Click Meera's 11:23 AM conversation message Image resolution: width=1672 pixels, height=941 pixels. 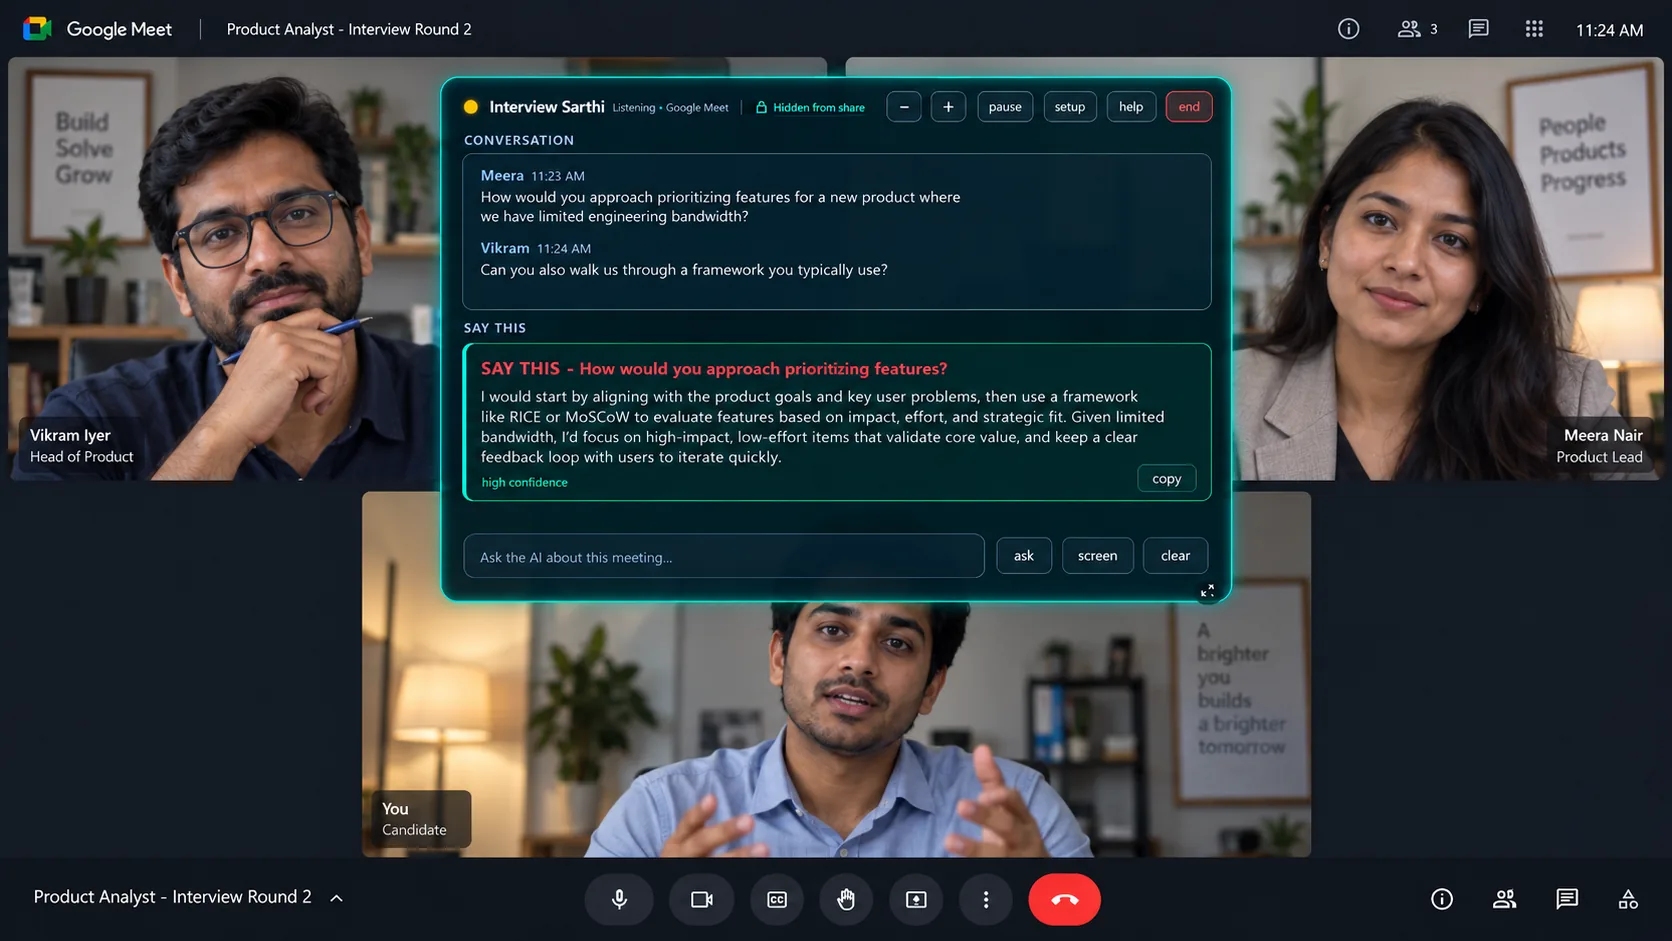(x=720, y=196)
